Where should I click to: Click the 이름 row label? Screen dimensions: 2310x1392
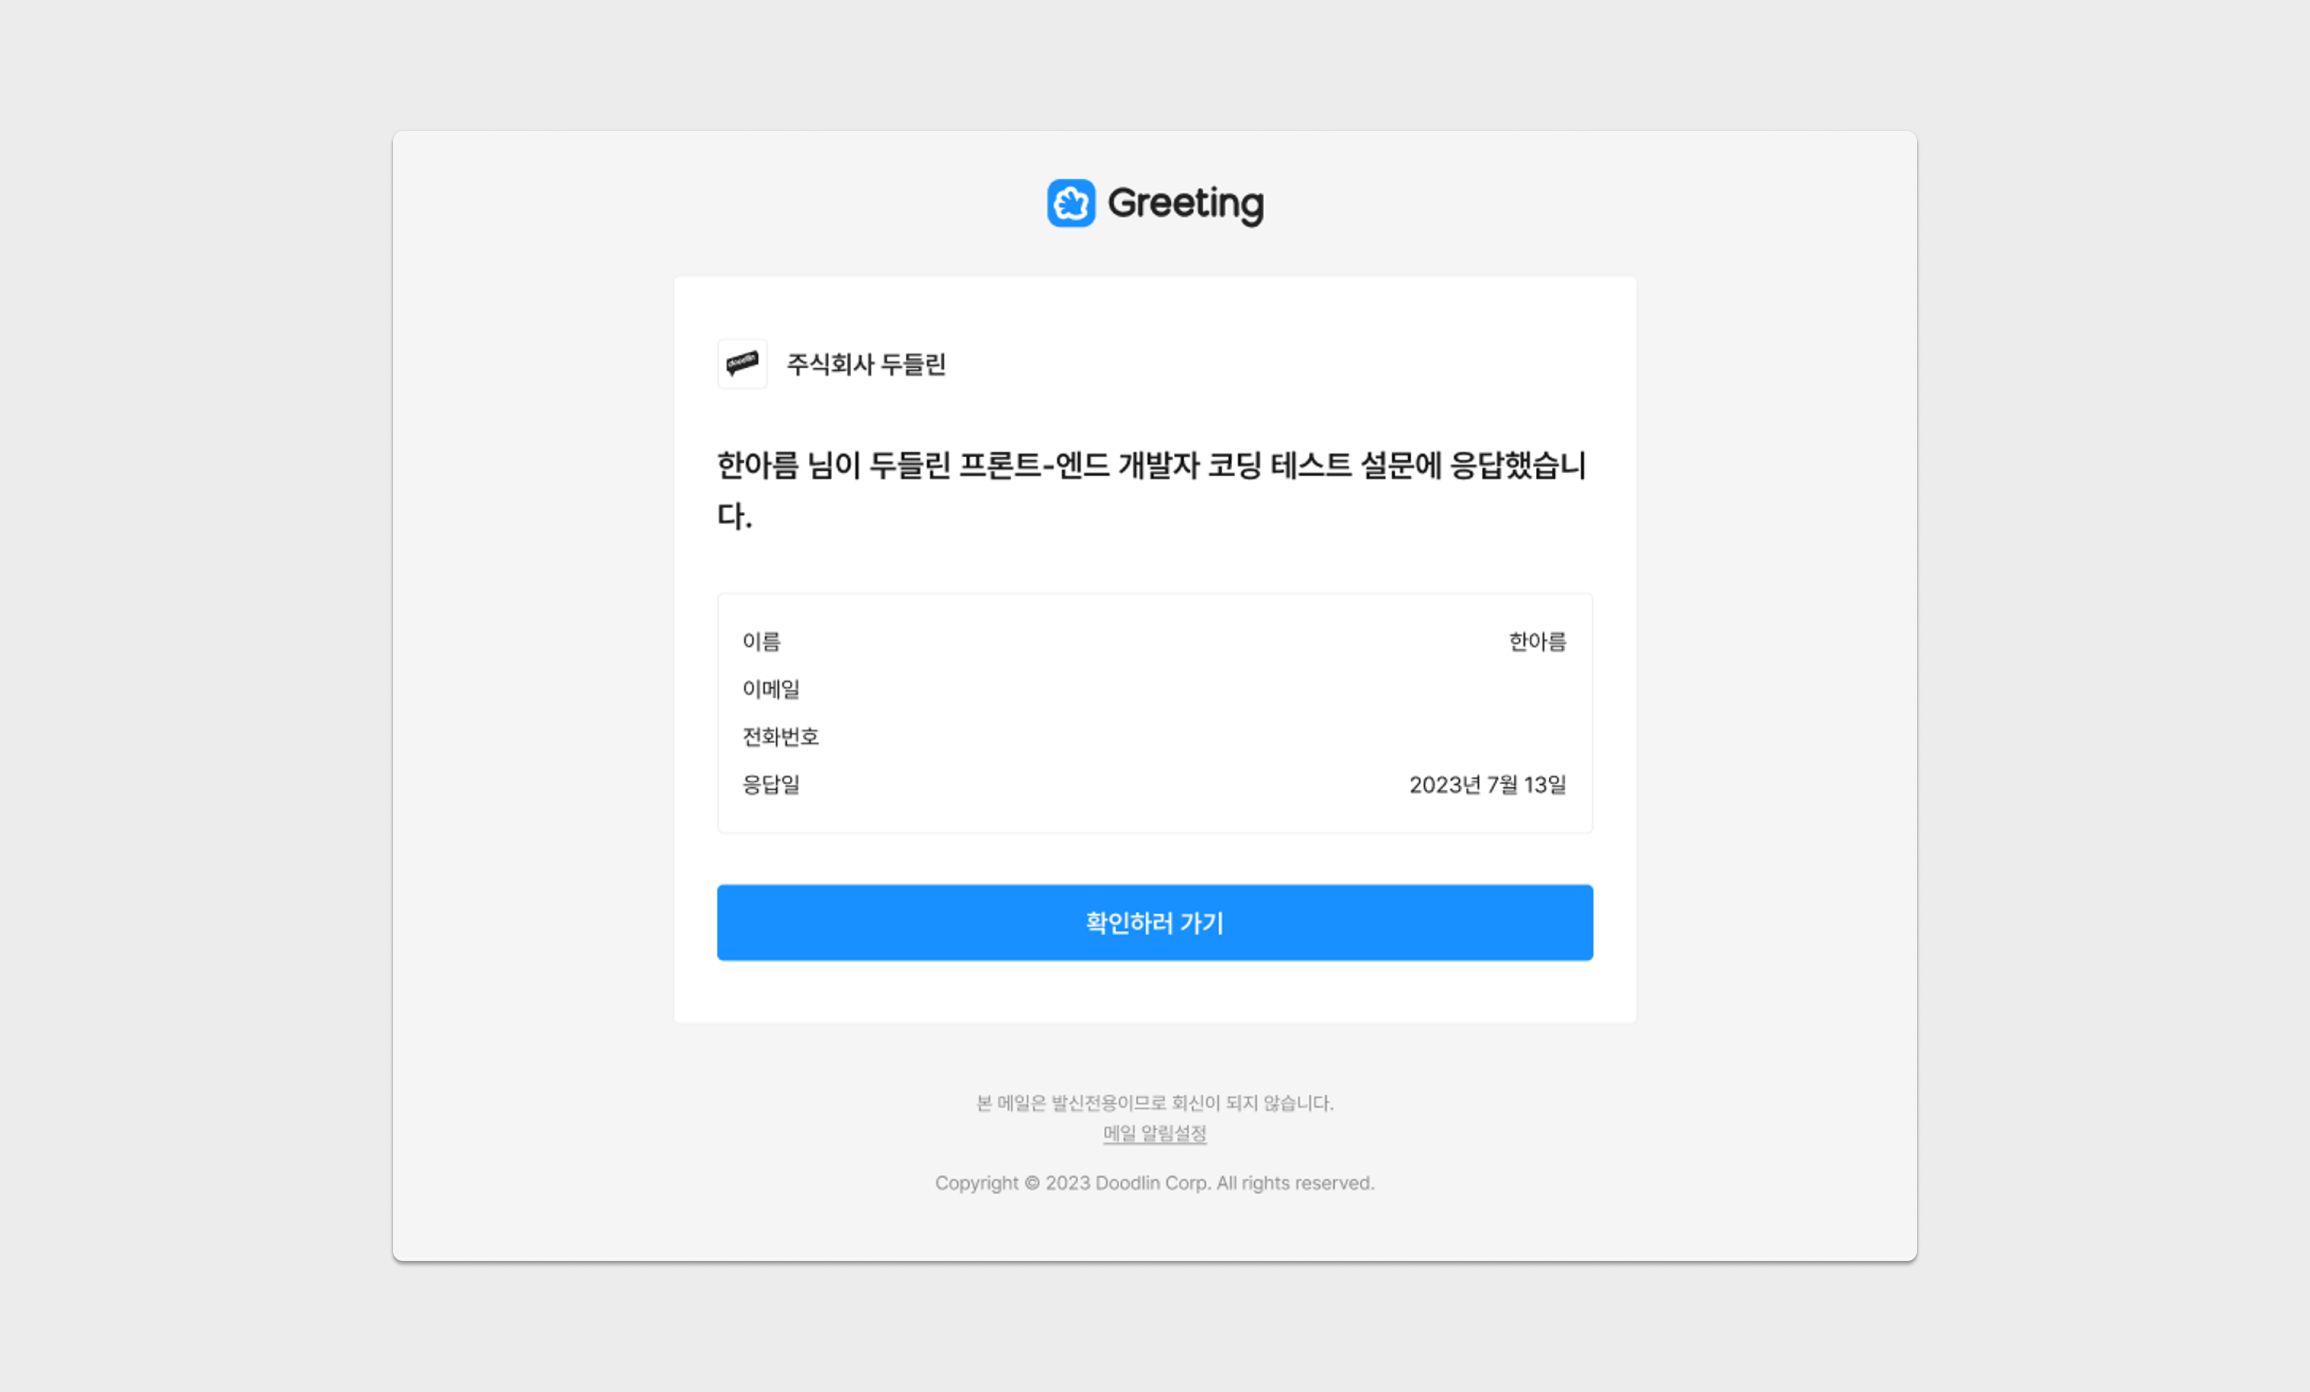coord(761,641)
